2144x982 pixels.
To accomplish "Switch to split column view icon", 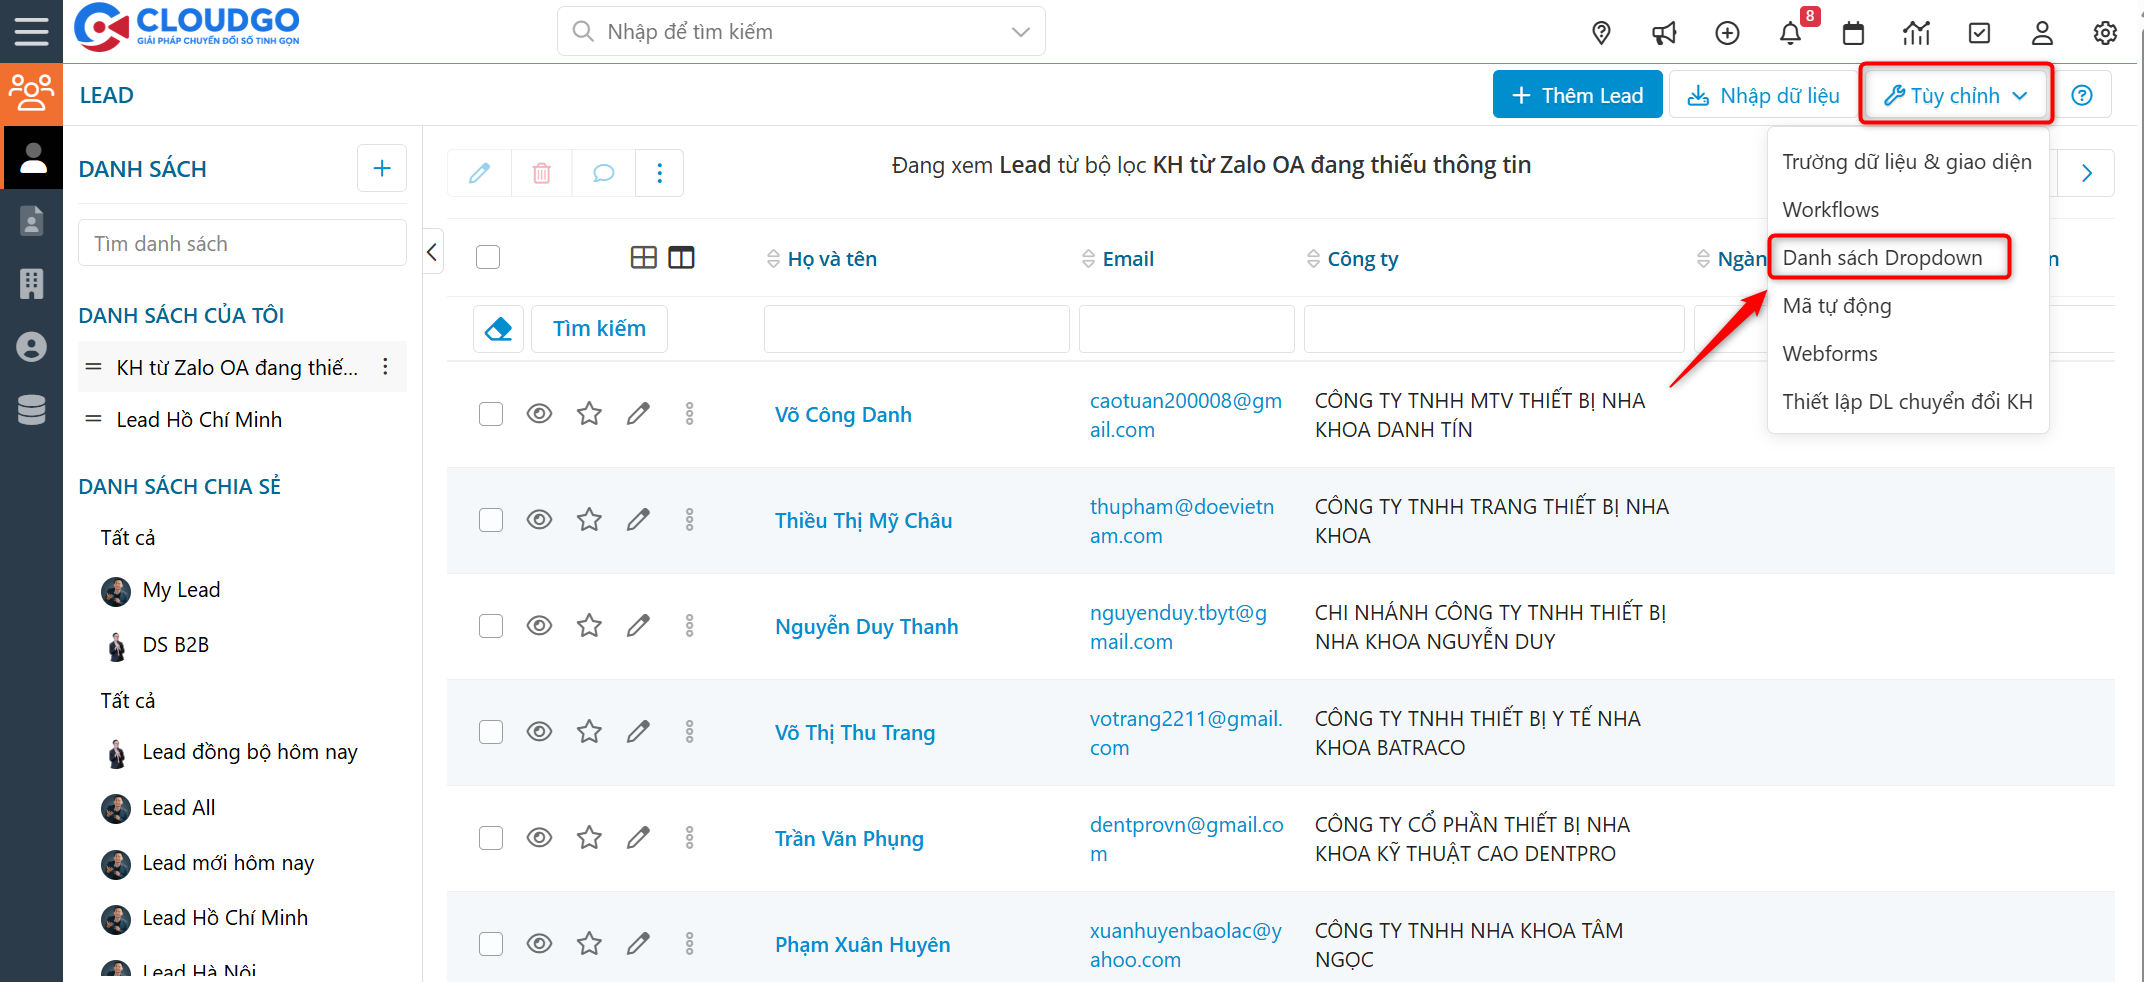I will tap(681, 258).
